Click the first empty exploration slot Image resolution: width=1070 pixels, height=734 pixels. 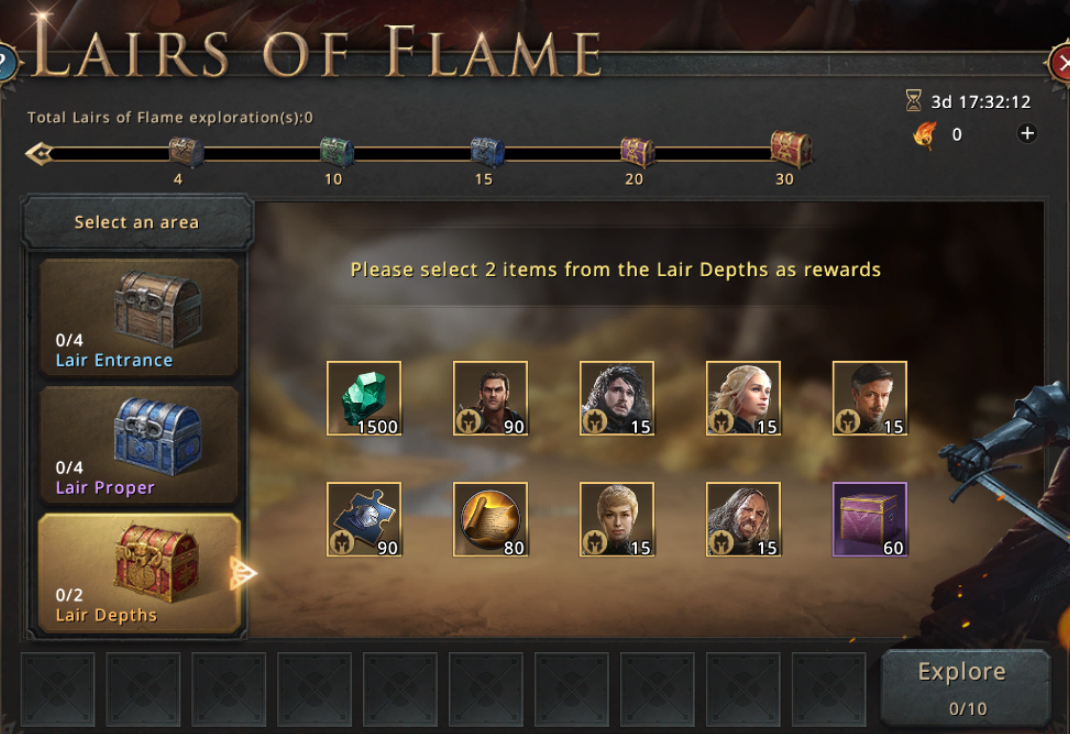58,689
